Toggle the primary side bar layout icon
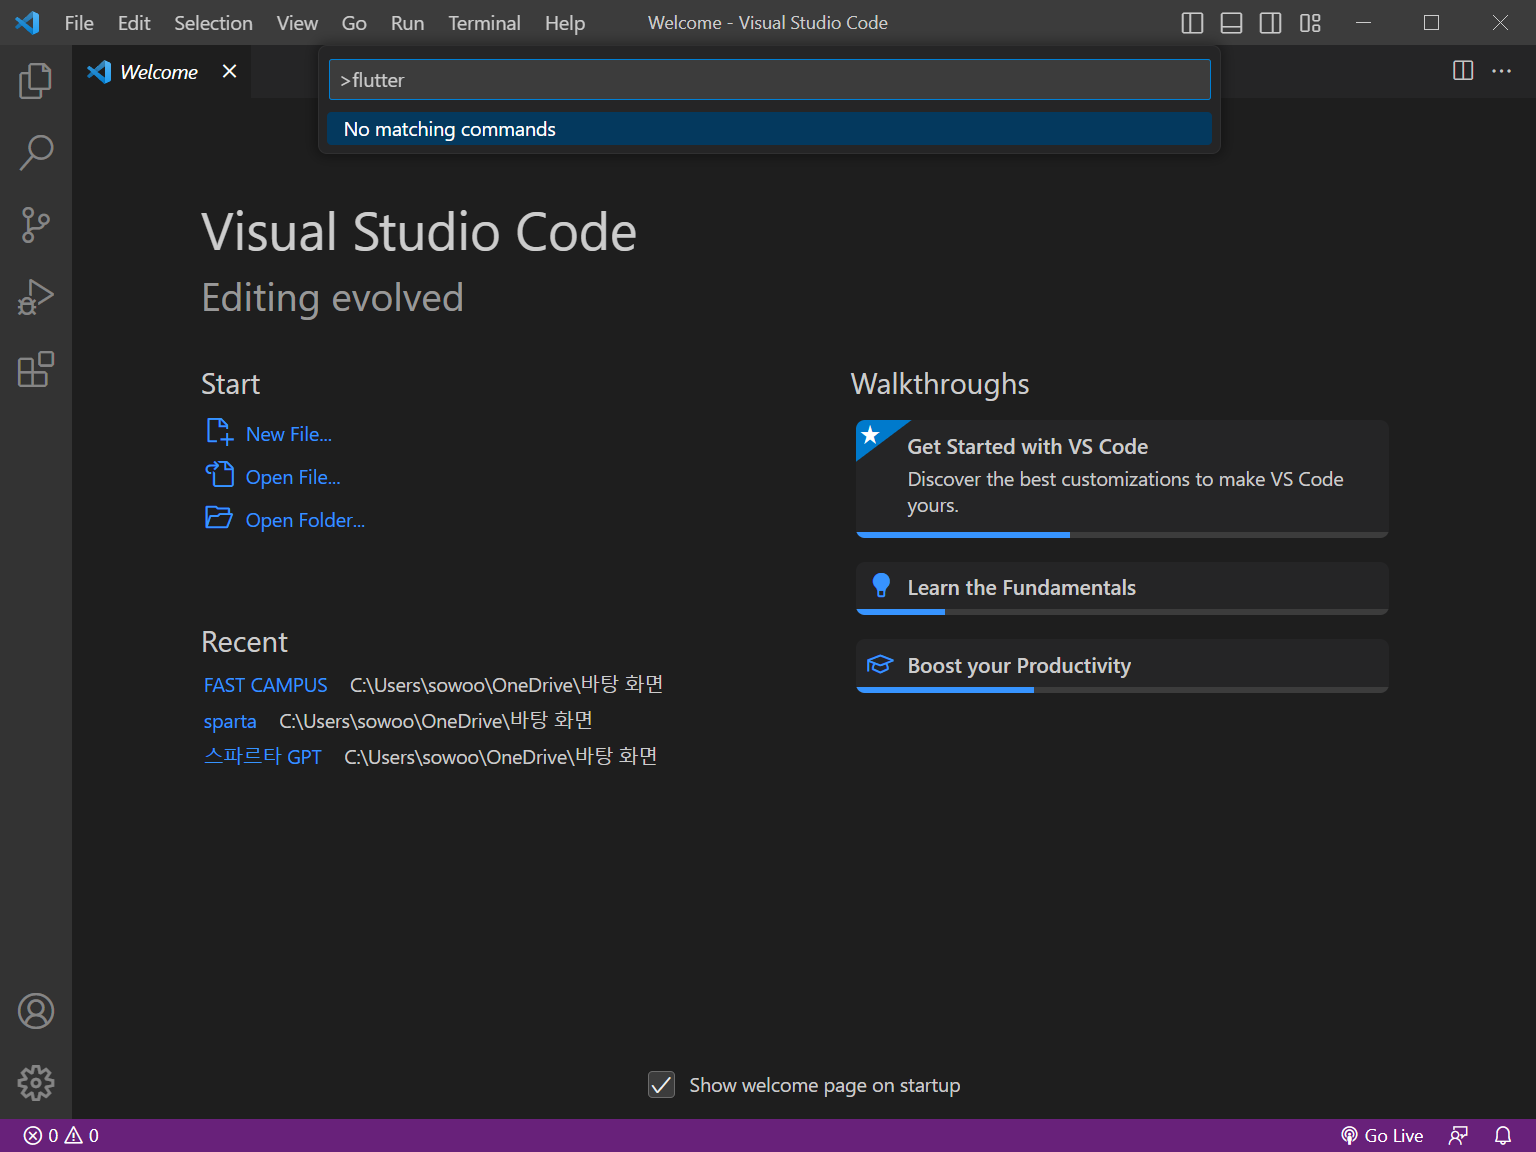This screenshot has width=1536, height=1152. (1192, 23)
